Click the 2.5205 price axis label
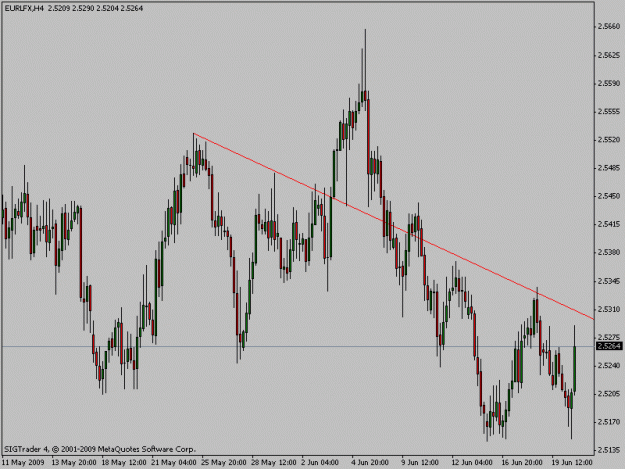Image resolution: width=625 pixels, height=469 pixels. pos(609,394)
